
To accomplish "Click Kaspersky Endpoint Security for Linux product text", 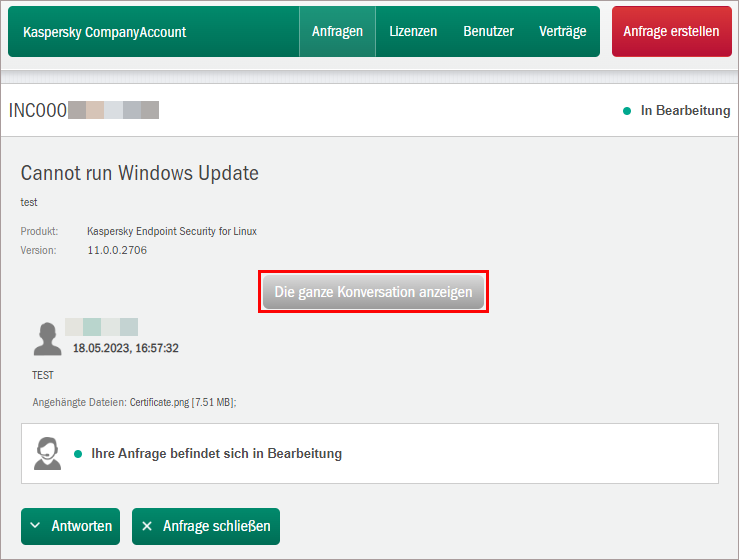I will (x=171, y=231).
